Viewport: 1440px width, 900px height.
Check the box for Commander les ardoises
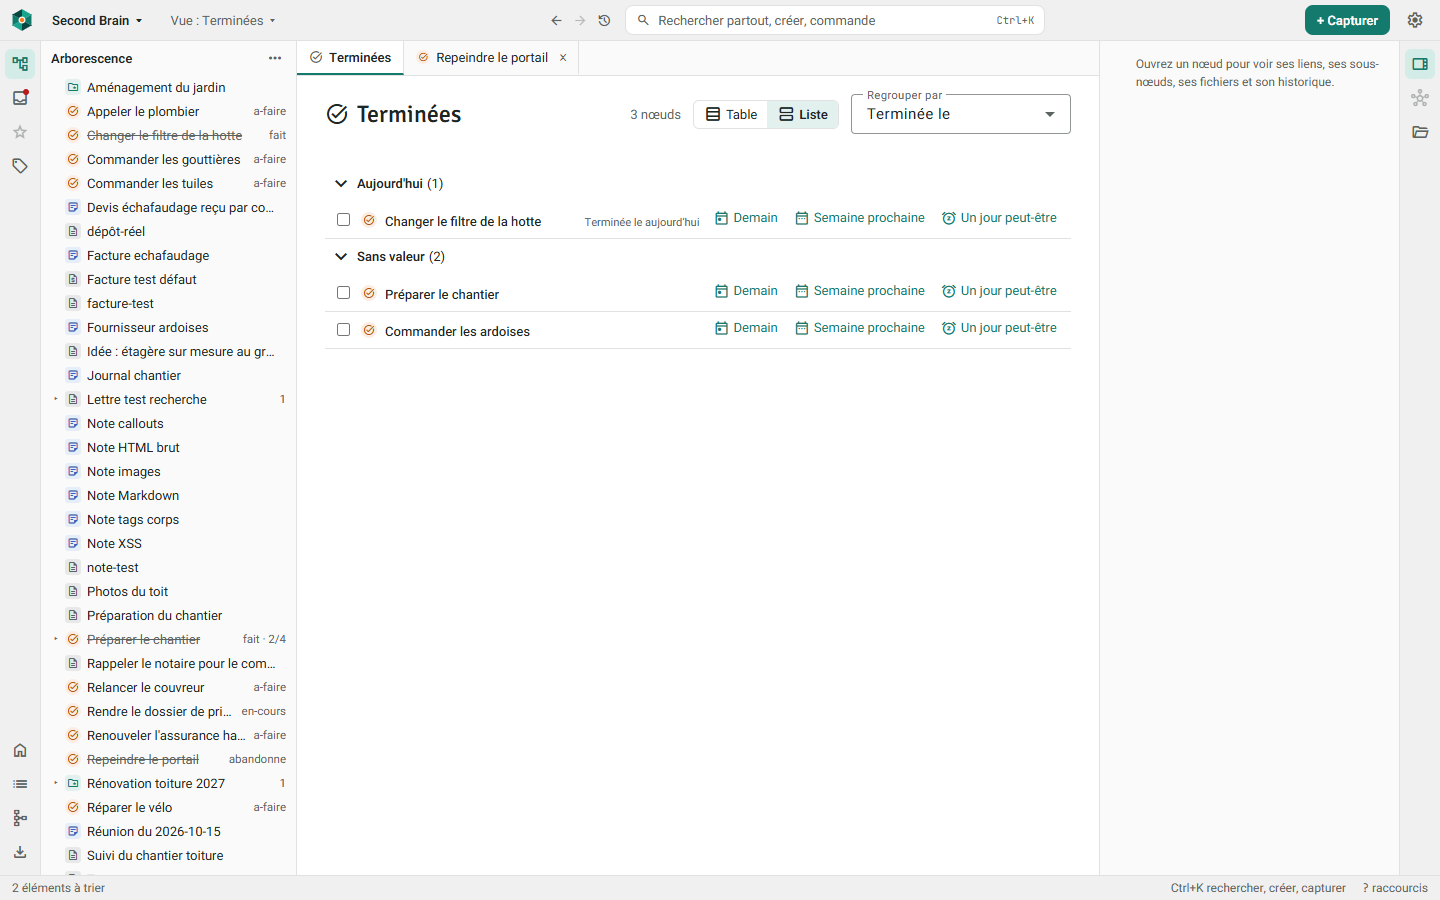[343, 330]
